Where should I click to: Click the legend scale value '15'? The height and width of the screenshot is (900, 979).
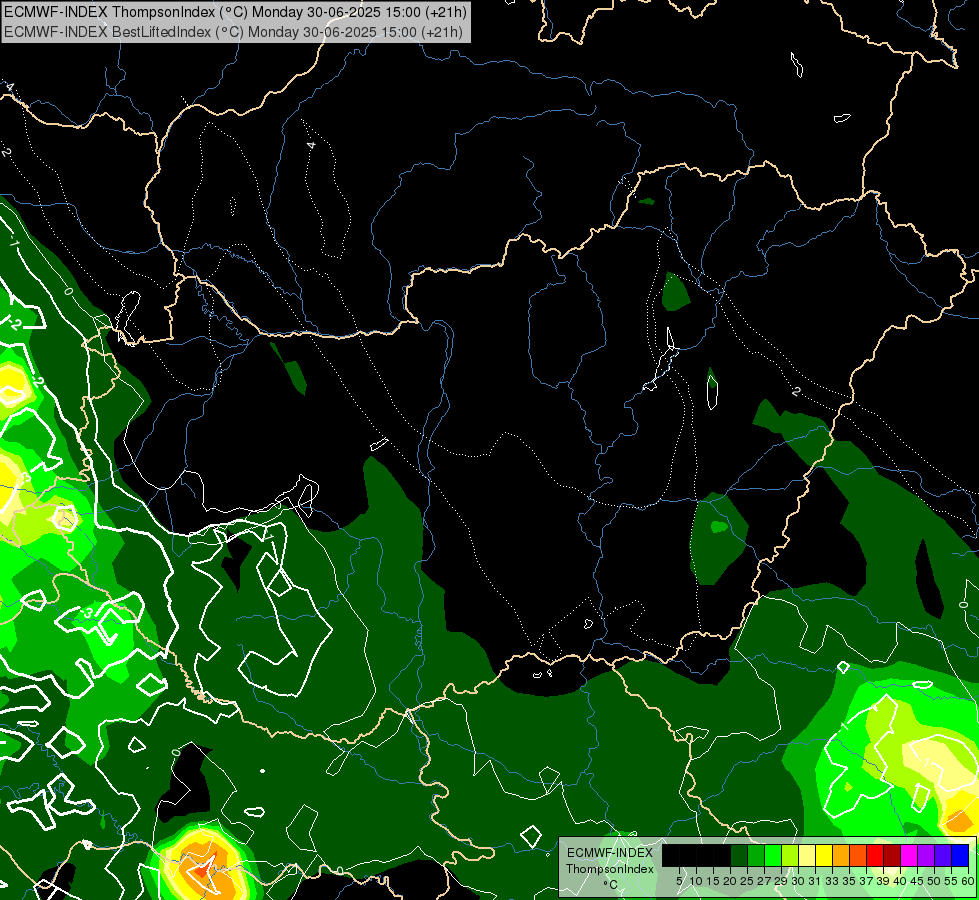pyautogui.click(x=714, y=881)
